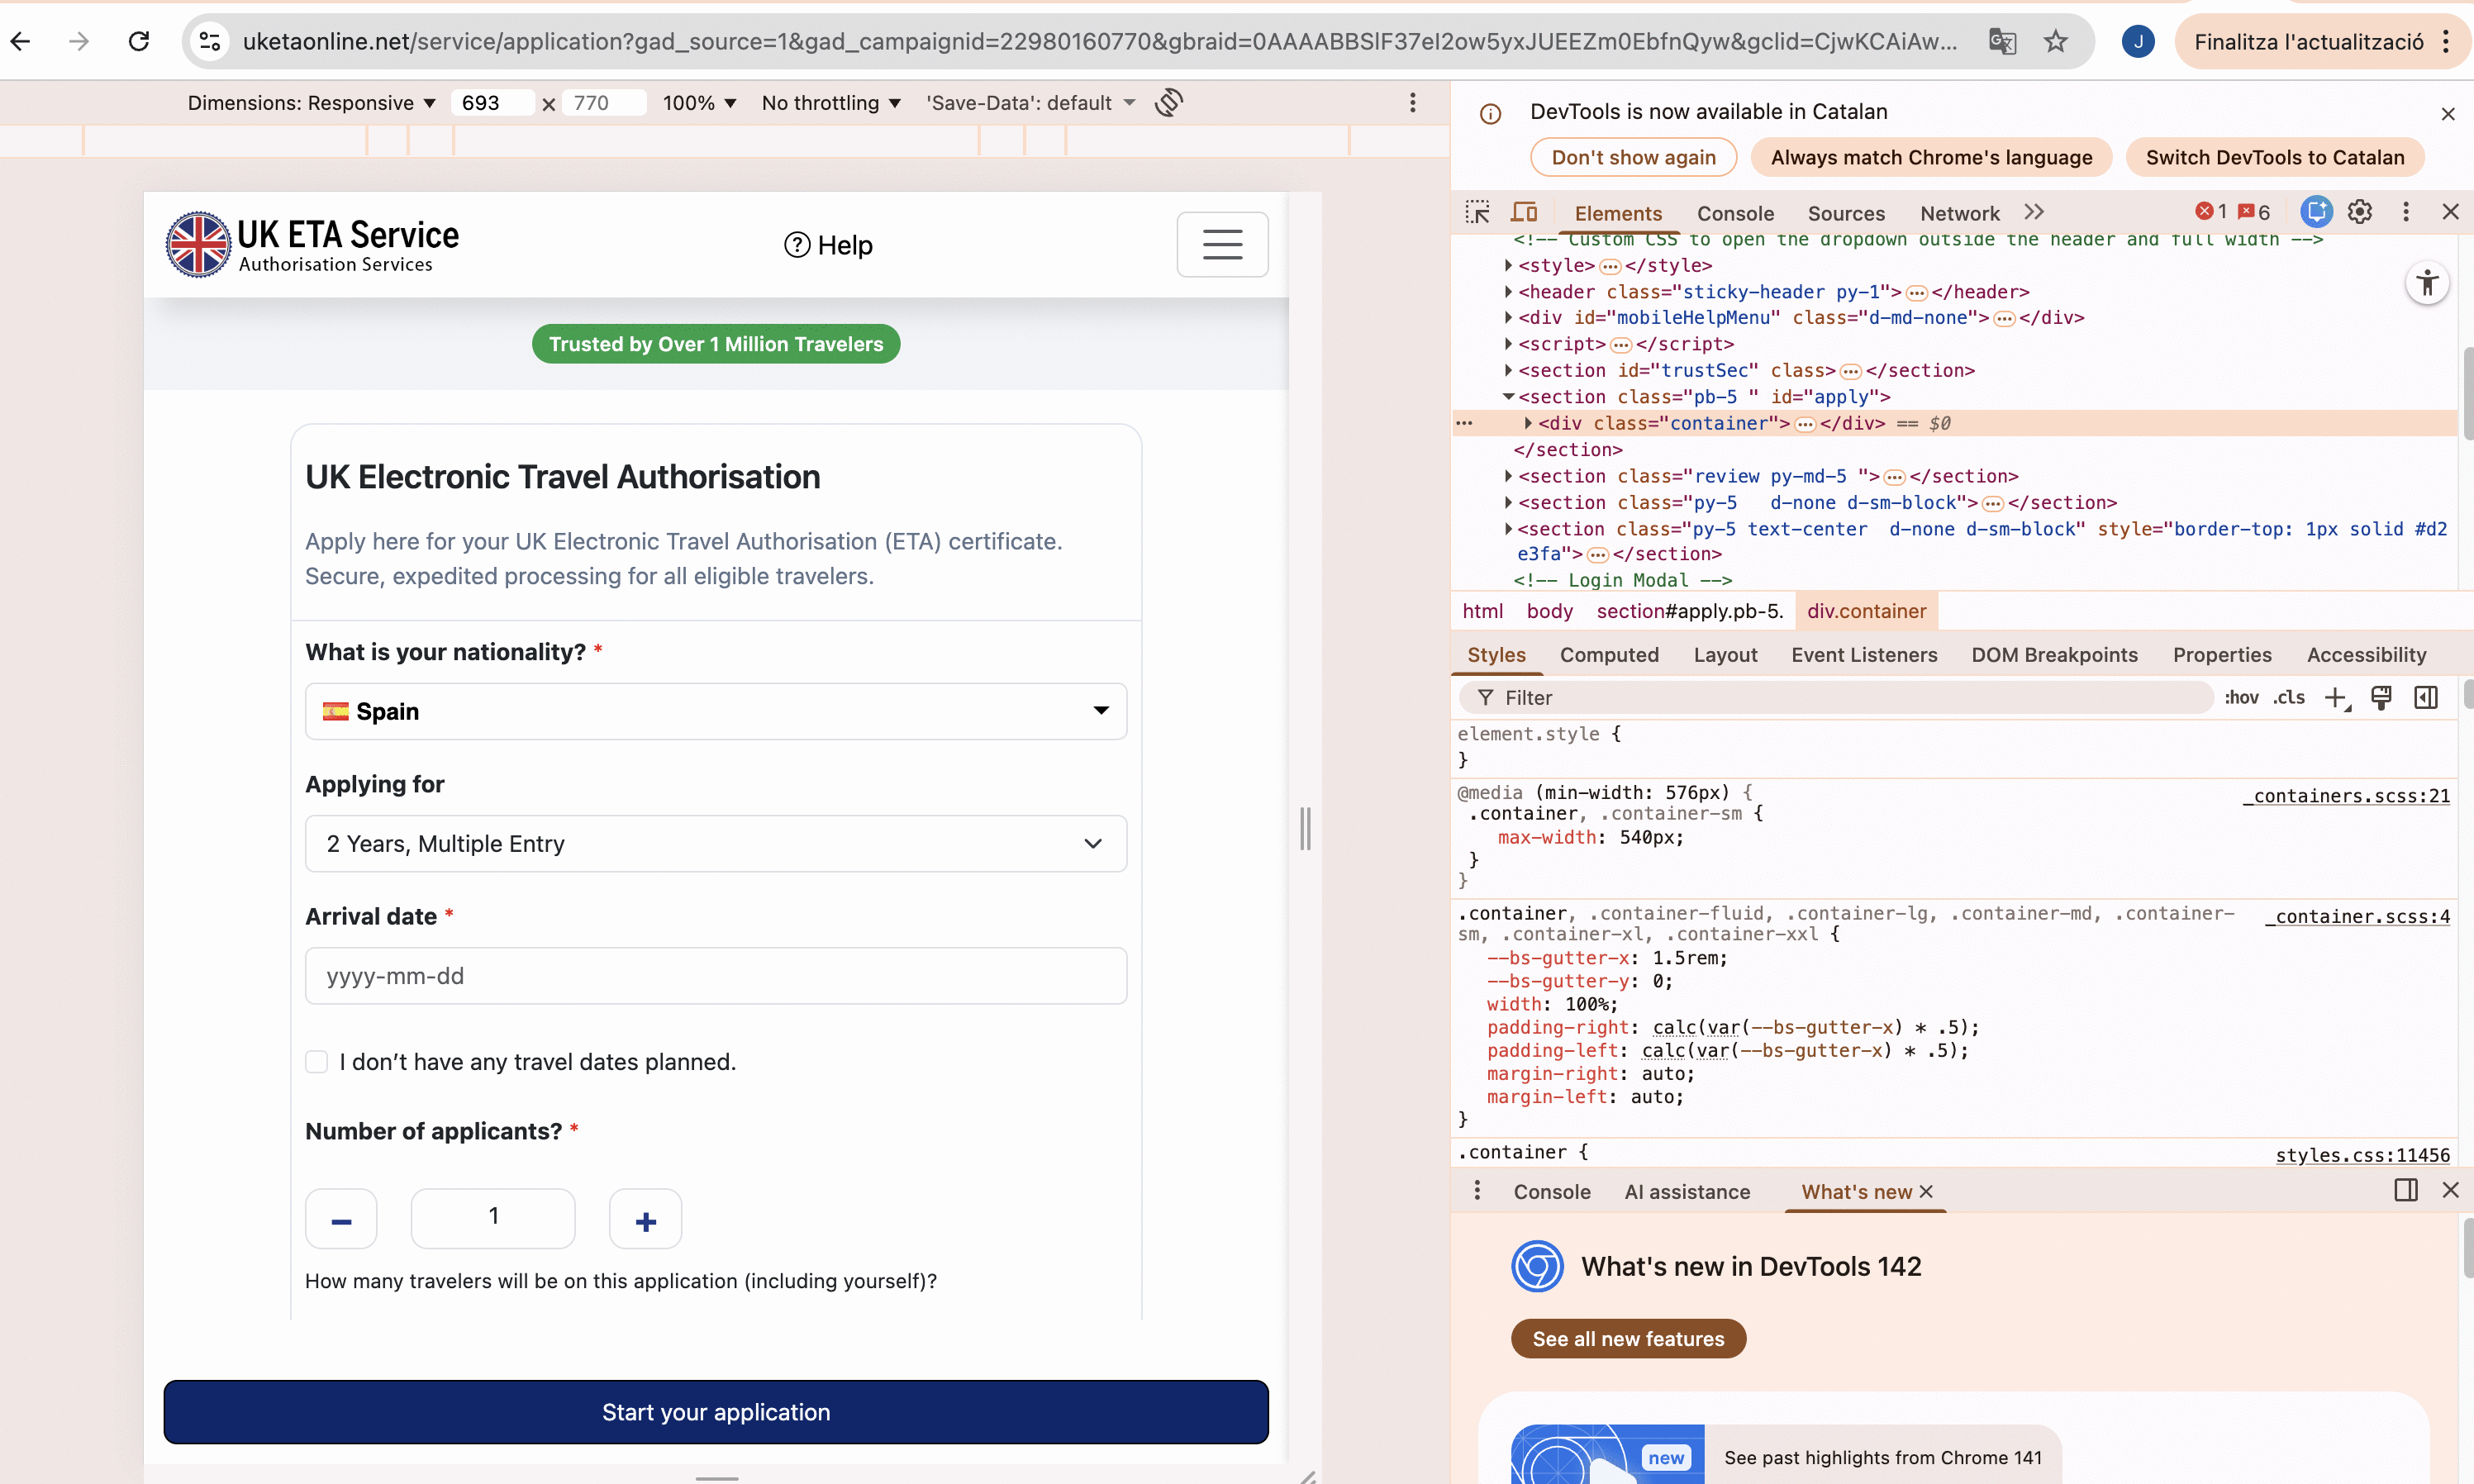Click the rotate screen orientation icon
2474x1484 pixels.
(x=1169, y=102)
